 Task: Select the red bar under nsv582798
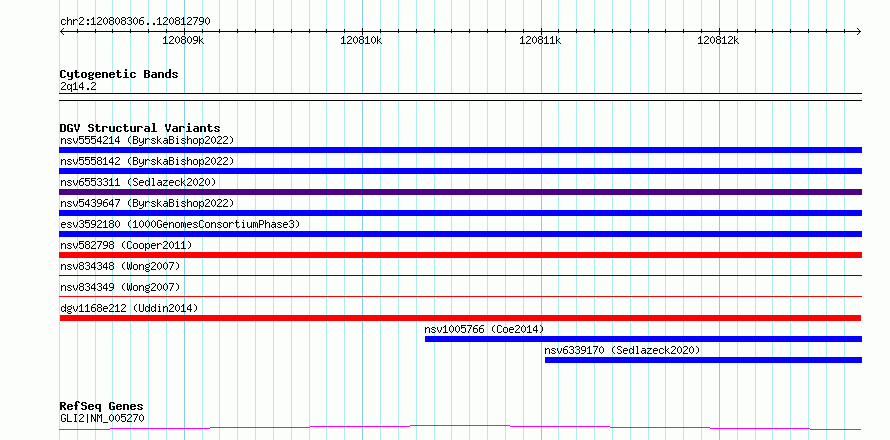point(460,255)
